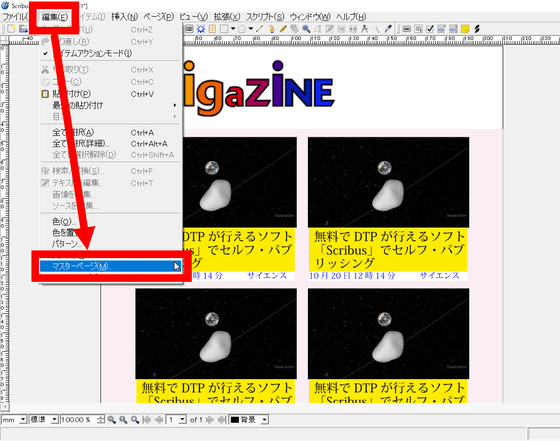Go to the last page arrow
The width and height of the screenshot is (560, 441).
click(x=221, y=420)
